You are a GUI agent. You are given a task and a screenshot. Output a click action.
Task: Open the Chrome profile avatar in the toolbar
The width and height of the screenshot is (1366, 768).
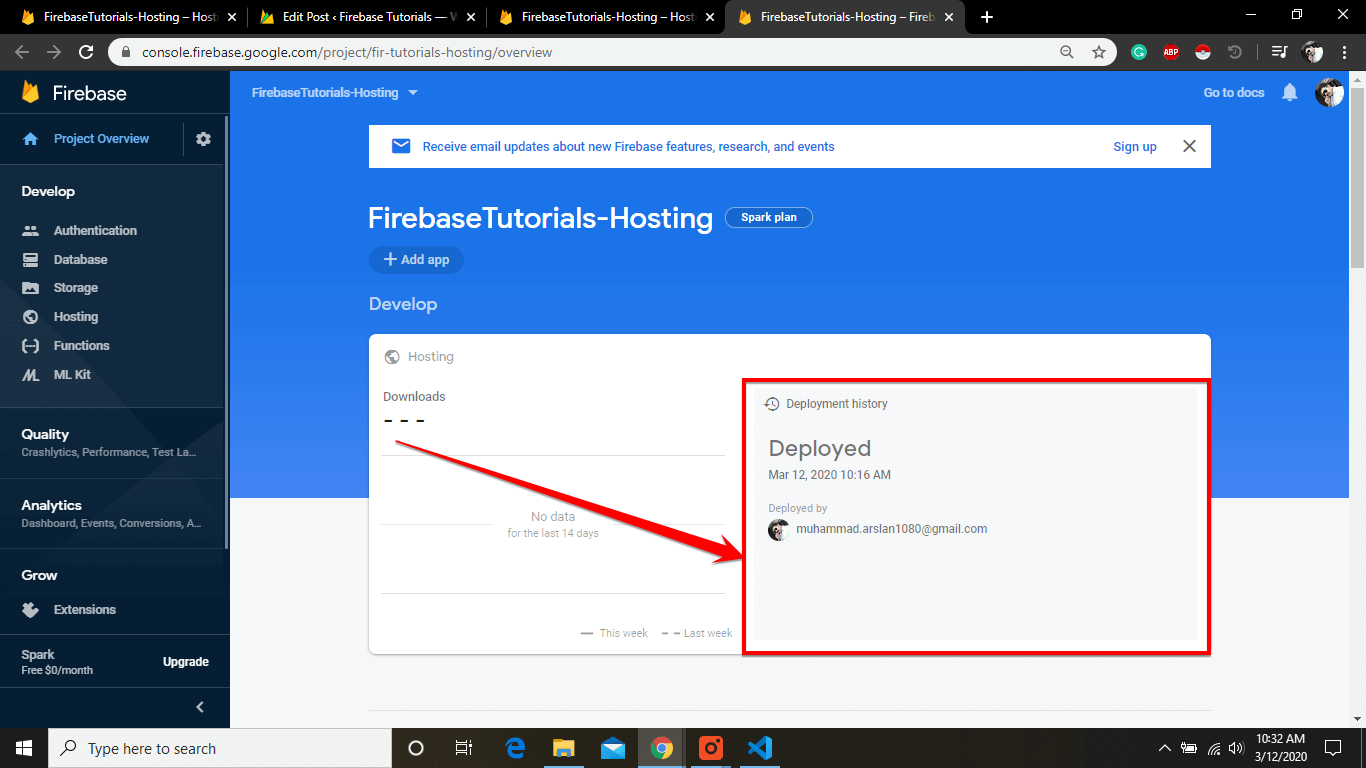click(1313, 52)
